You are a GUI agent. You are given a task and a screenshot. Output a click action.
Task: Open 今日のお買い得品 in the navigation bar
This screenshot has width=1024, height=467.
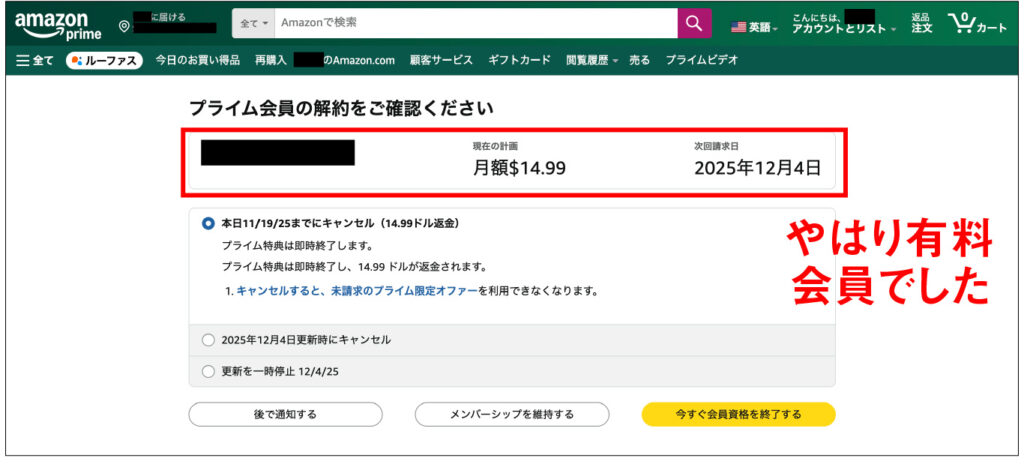click(x=197, y=60)
